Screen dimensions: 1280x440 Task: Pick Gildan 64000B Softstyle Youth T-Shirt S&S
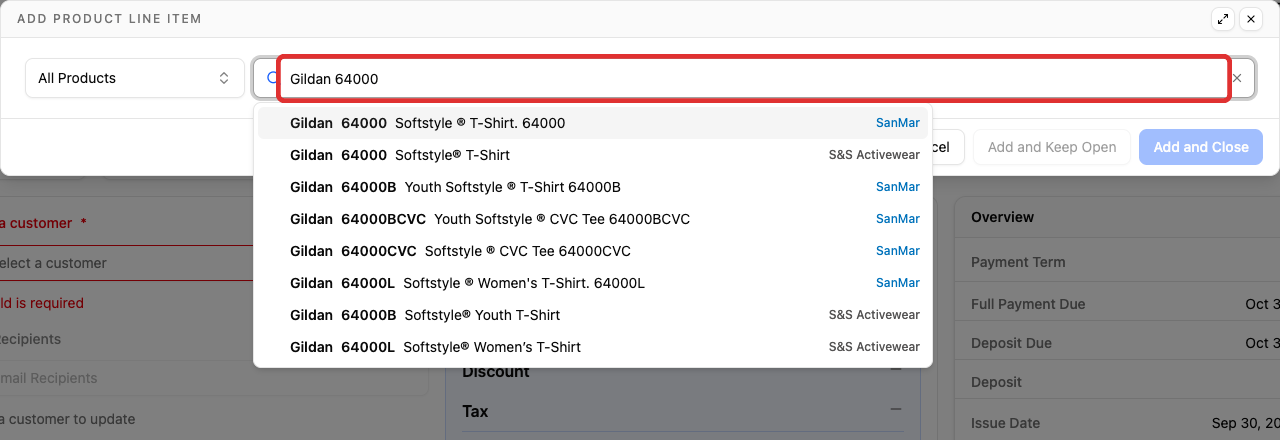593,315
